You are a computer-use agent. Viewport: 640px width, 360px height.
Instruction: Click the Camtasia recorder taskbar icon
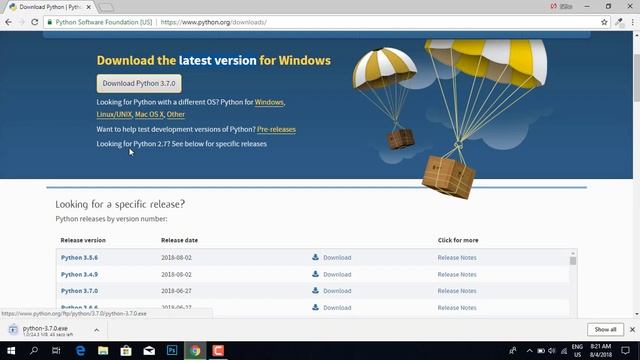(218, 351)
